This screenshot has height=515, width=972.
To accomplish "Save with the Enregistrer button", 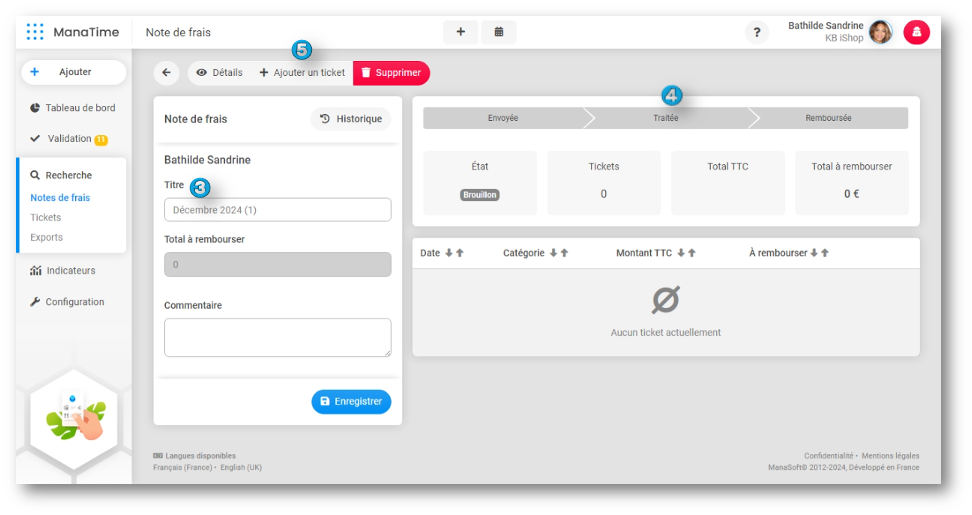I will (x=351, y=401).
